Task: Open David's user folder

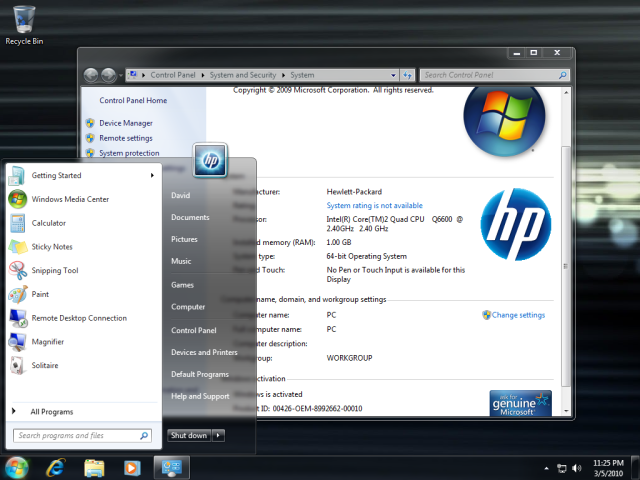Action: click(x=180, y=196)
